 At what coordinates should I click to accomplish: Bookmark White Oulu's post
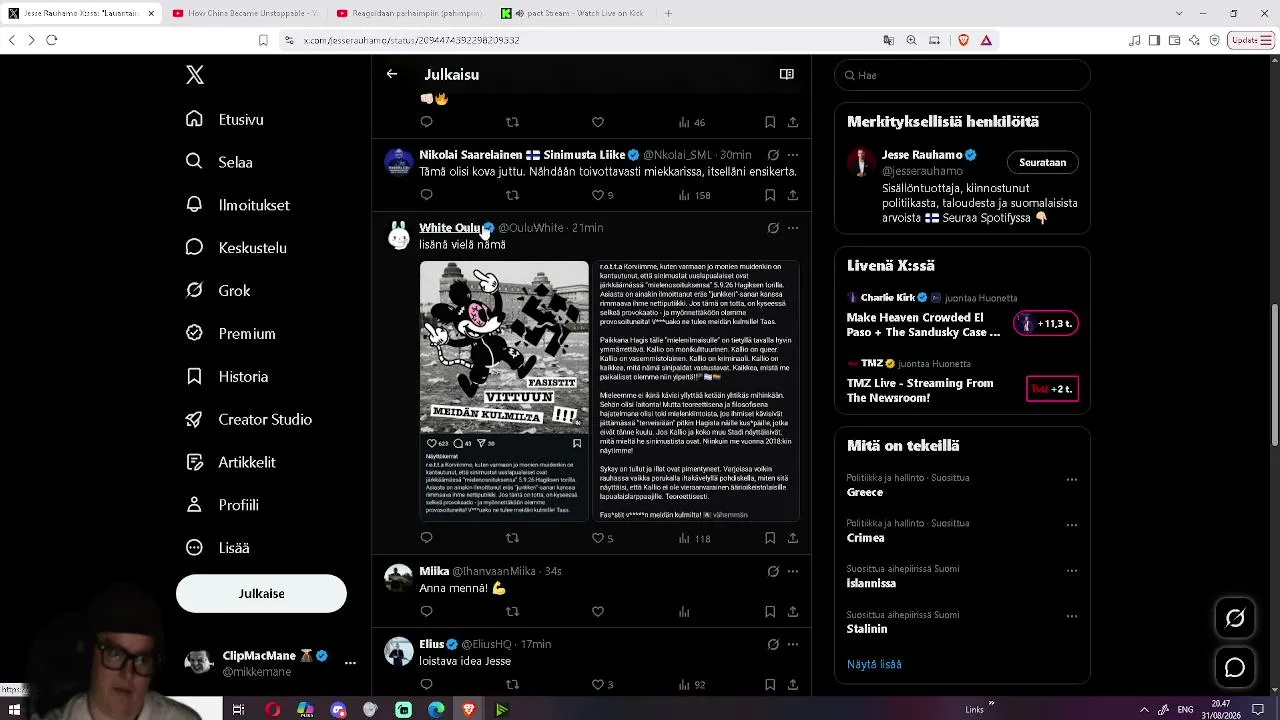click(770, 538)
